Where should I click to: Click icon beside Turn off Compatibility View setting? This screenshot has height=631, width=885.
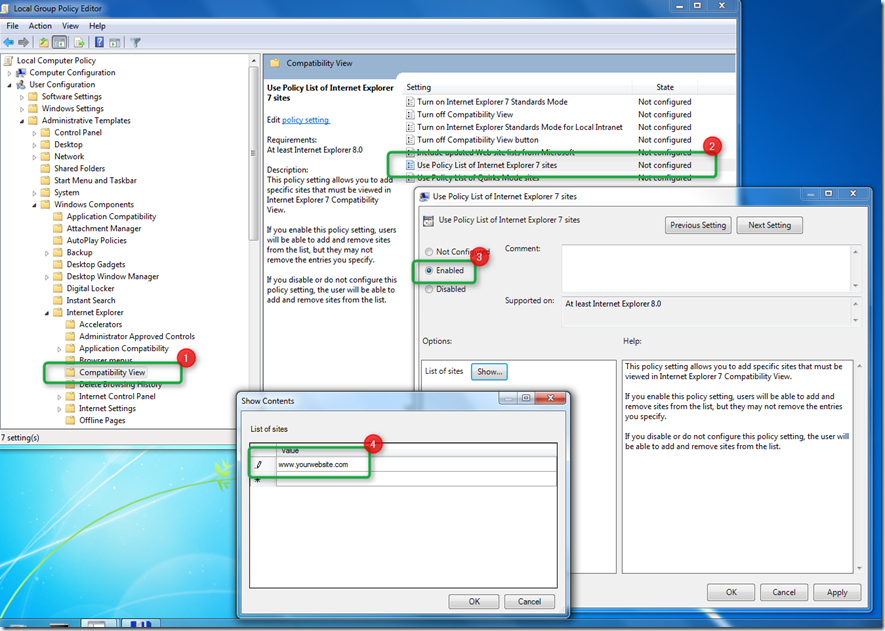point(410,115)
